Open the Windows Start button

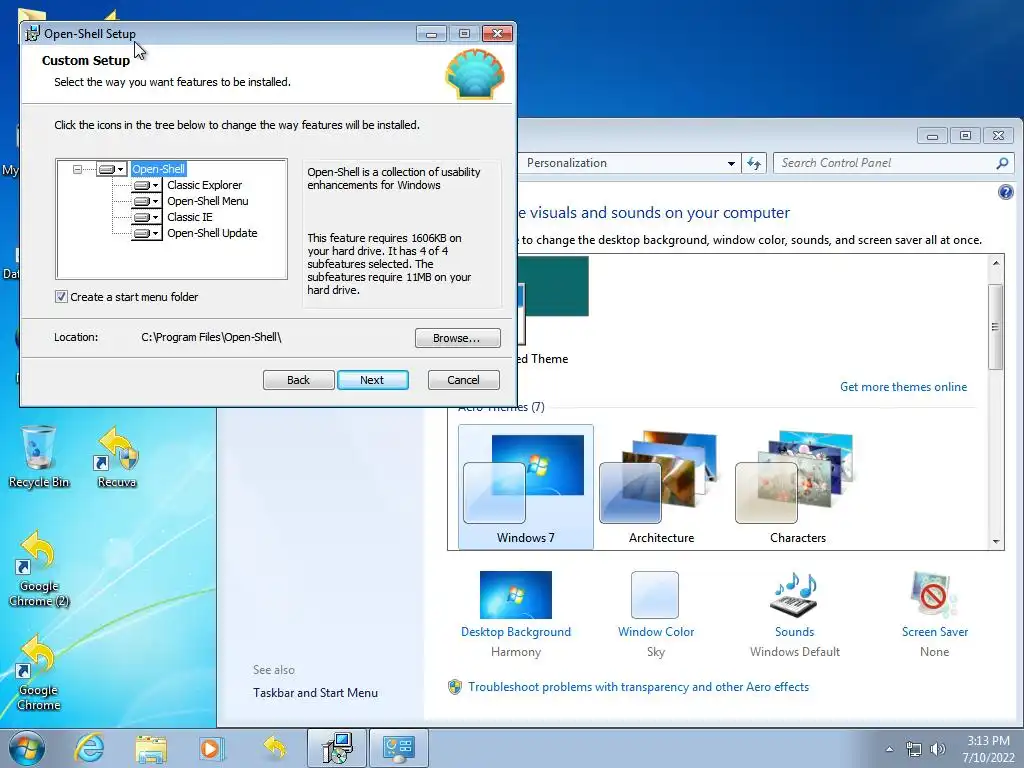coord(27,748)
